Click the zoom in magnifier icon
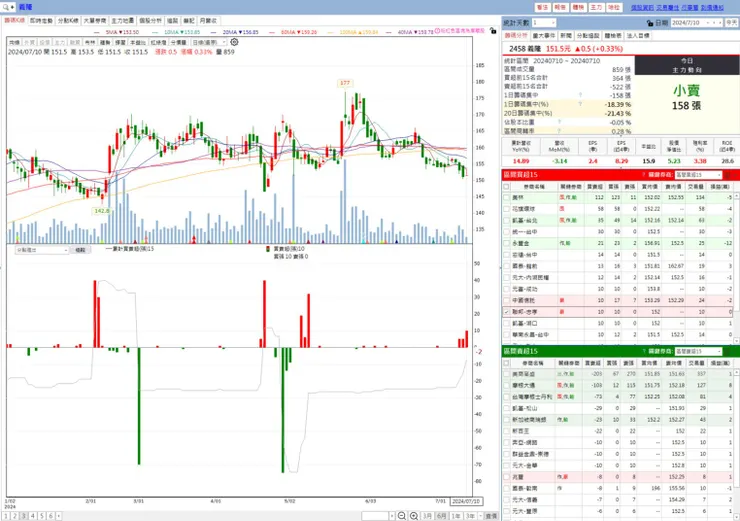740x521 pixels. pos(414,516)
